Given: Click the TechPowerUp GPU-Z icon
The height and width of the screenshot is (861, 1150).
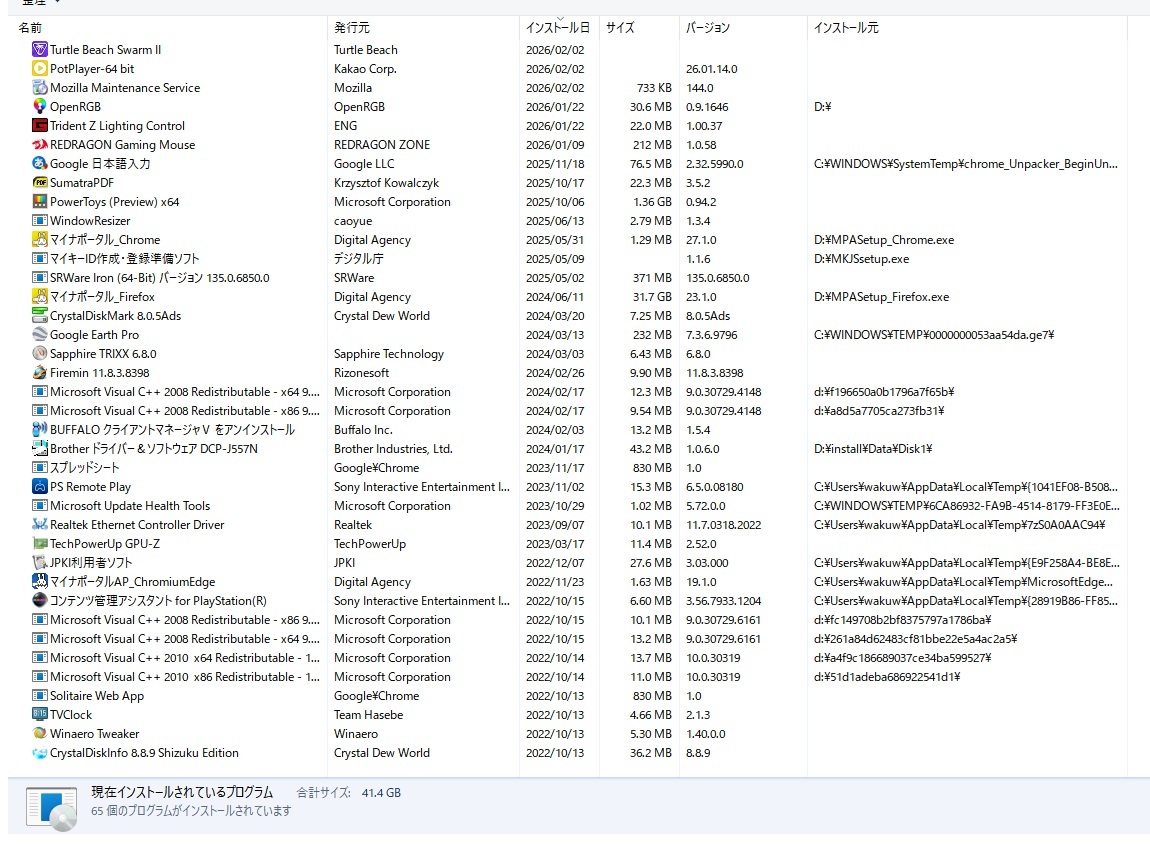Looking at the screenshot, I should (x=40, y=544).
